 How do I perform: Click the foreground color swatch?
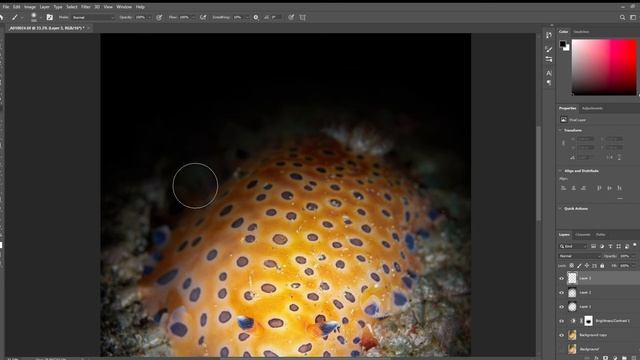pyautogui.click(x=563, y=44)
